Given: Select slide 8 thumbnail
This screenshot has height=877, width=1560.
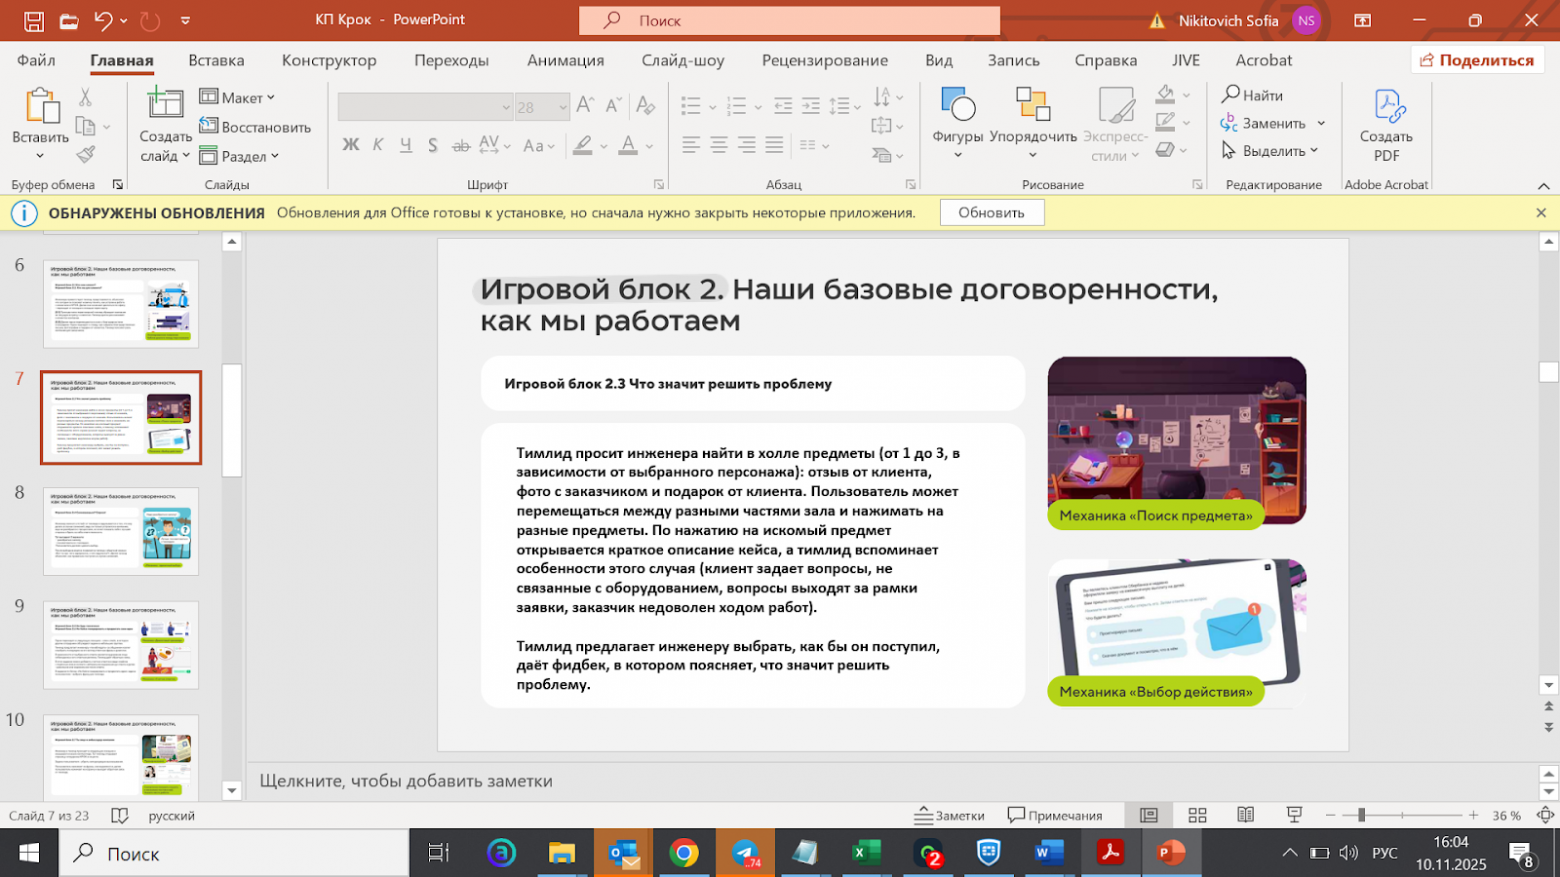Looking at the screenshot, I should click(x=120, y=532).
